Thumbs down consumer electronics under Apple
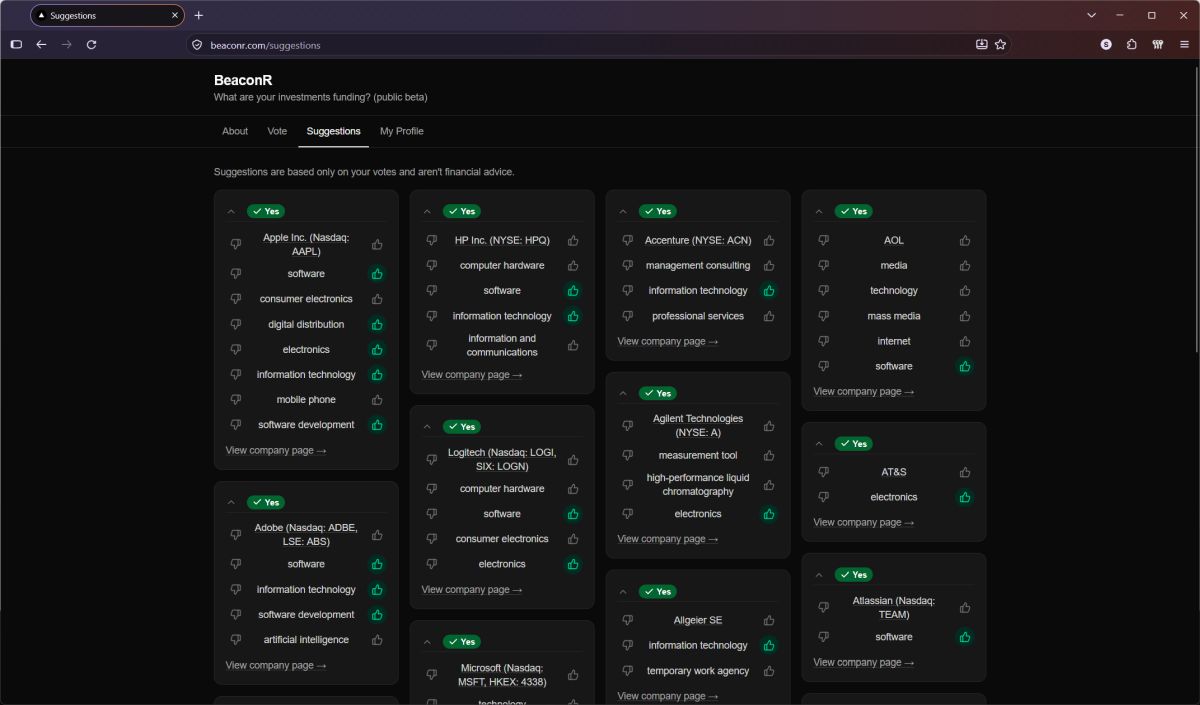The width and height of the screenshot is (1200, 705). pos(236,299)
